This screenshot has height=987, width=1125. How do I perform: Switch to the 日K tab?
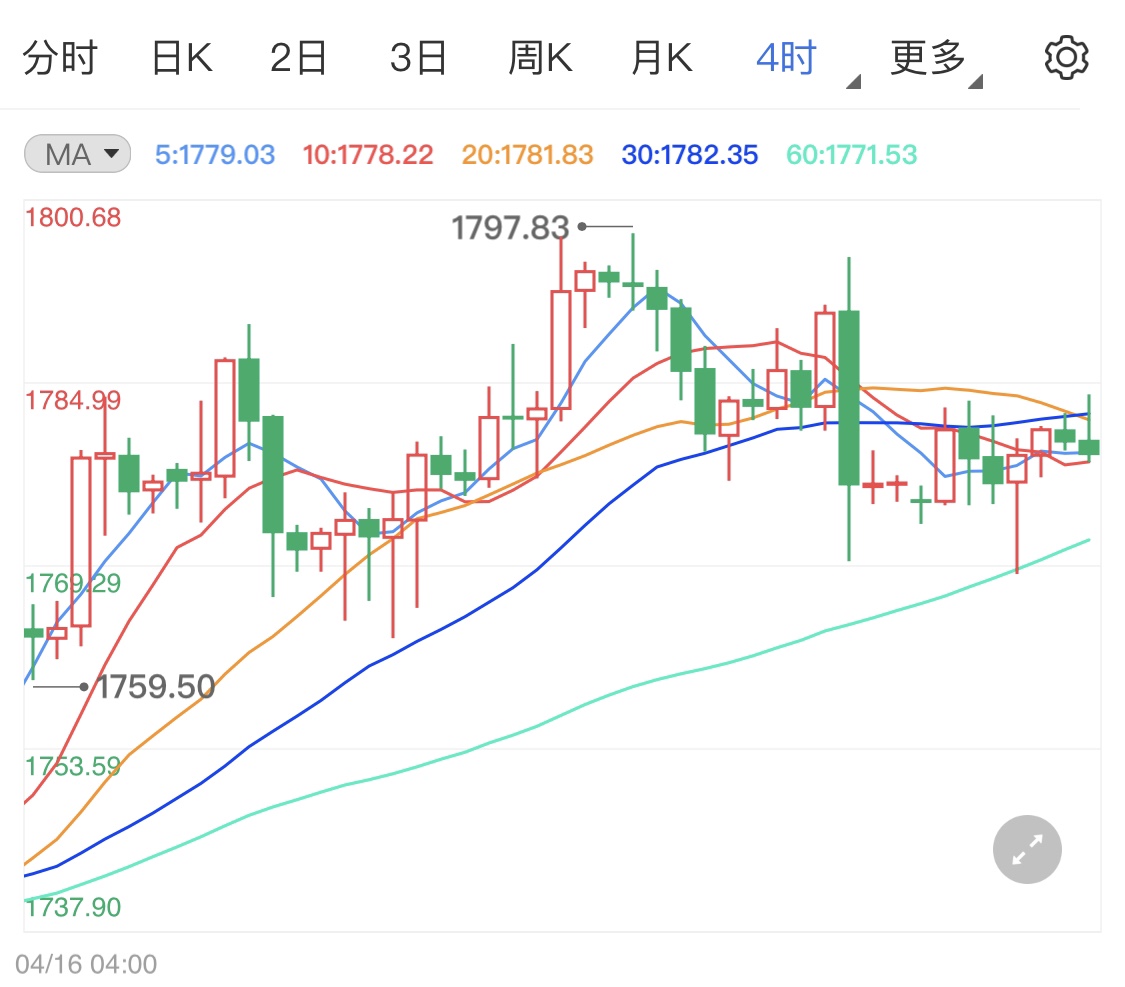pyautogui.click(x=182, y=57)
